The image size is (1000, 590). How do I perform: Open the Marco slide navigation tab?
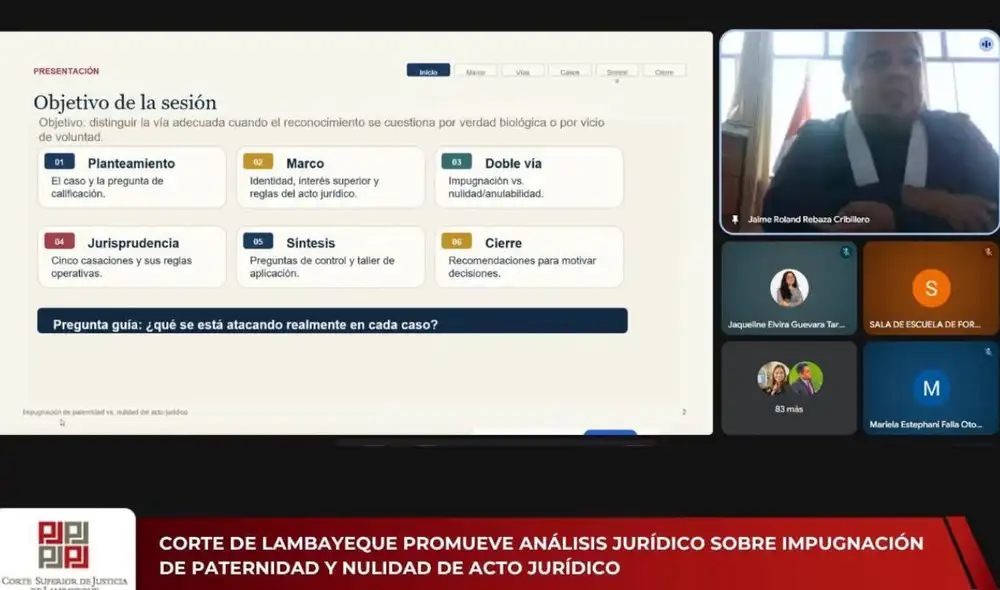point(475,71)
